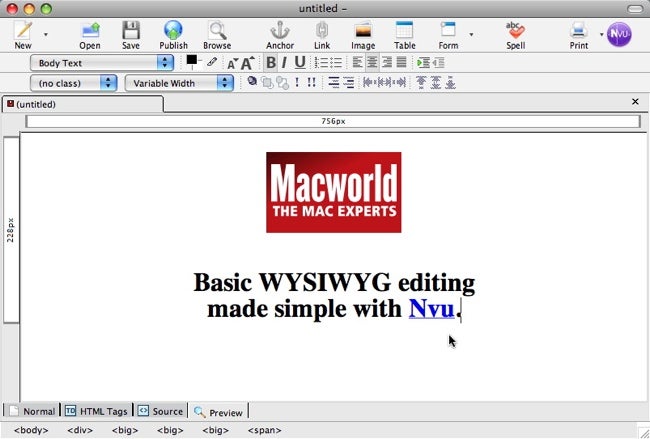Click the send to back icon
Image resolution: width=650 pixels, height=439 pixels.
(283, 83)
